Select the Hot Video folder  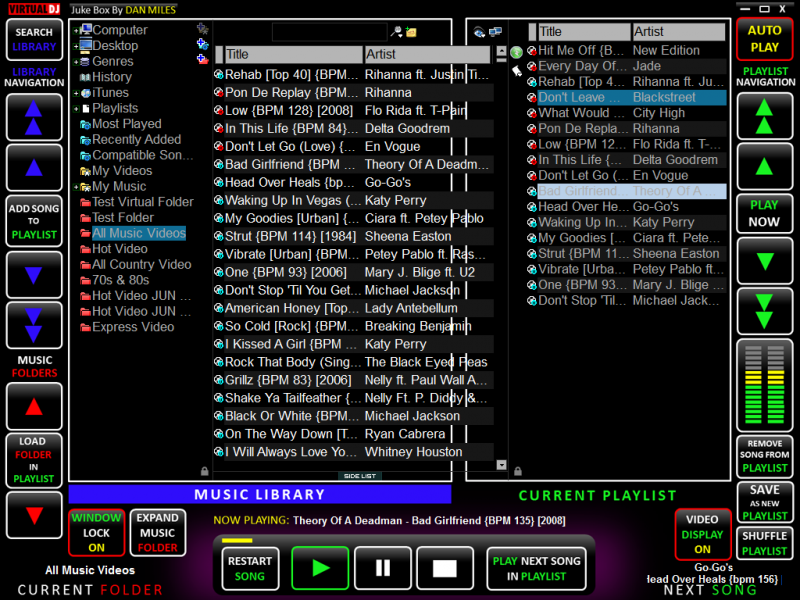(x=120, y=249)
